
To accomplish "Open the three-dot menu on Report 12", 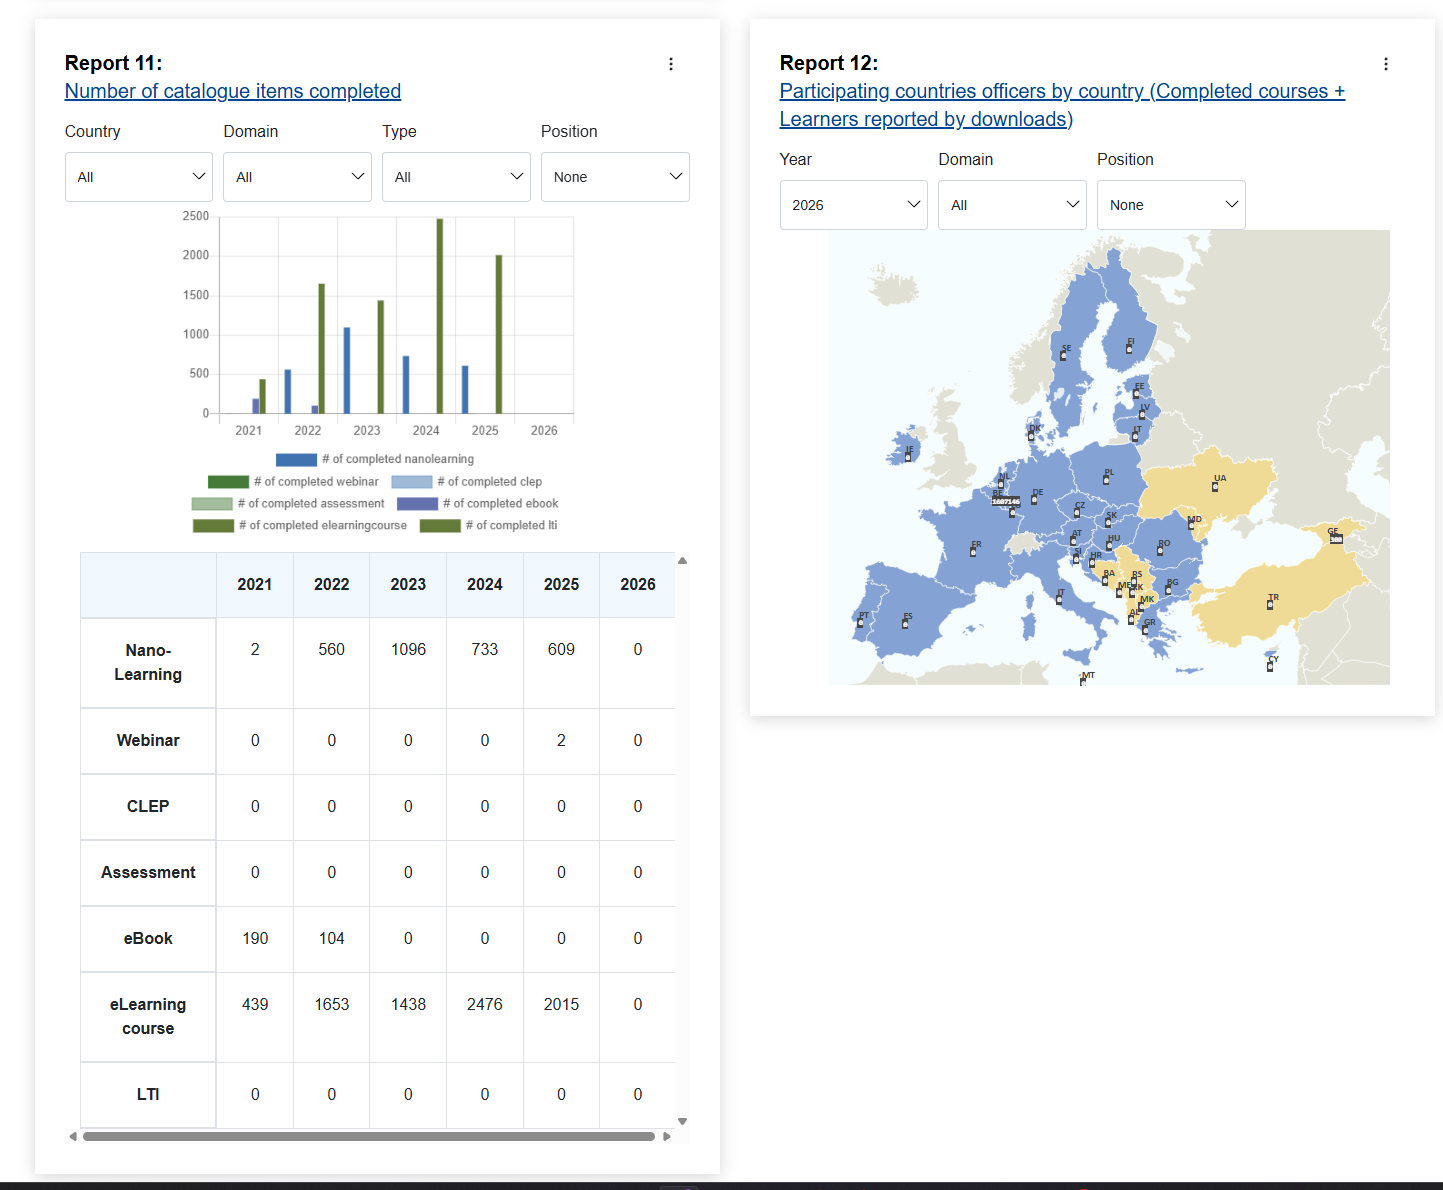I will click(1386, 63).
